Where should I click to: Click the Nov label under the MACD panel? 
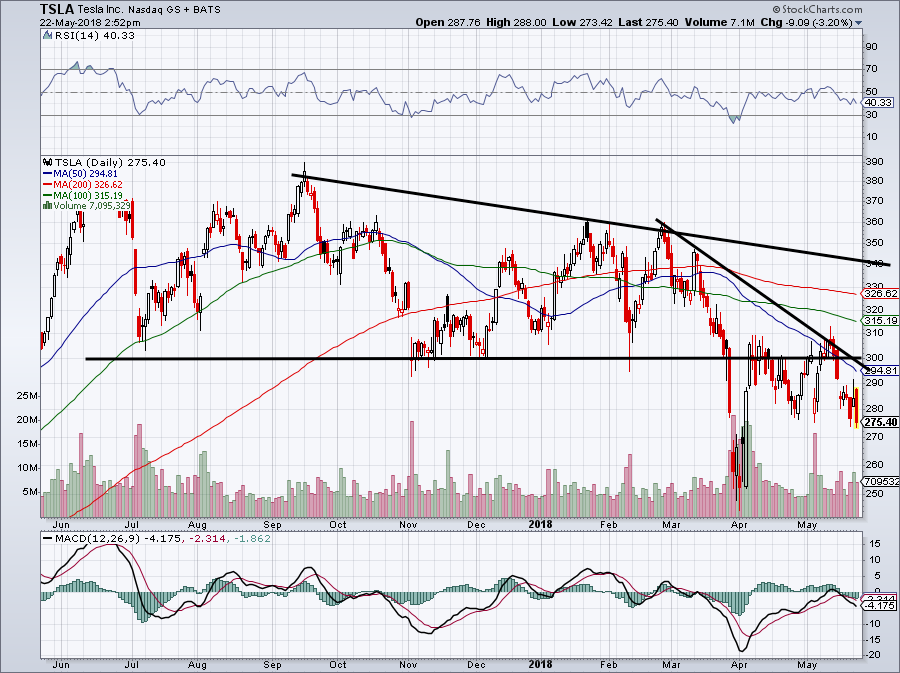pos(408,664)
